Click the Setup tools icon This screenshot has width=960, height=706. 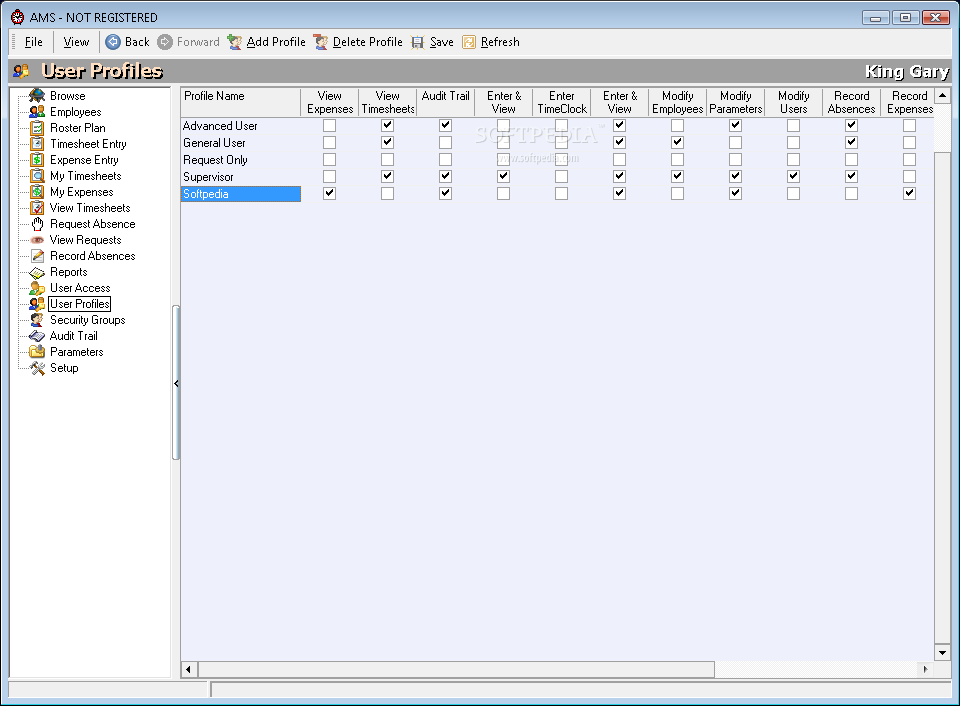click(x=37, y=367)
